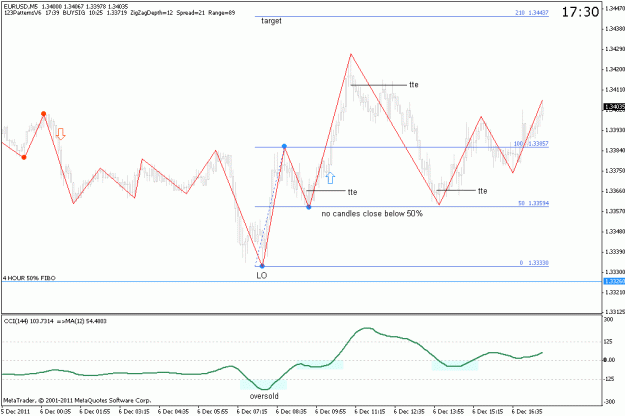Click the '6 Dec 07:15' time axis label

pos(252,411)
